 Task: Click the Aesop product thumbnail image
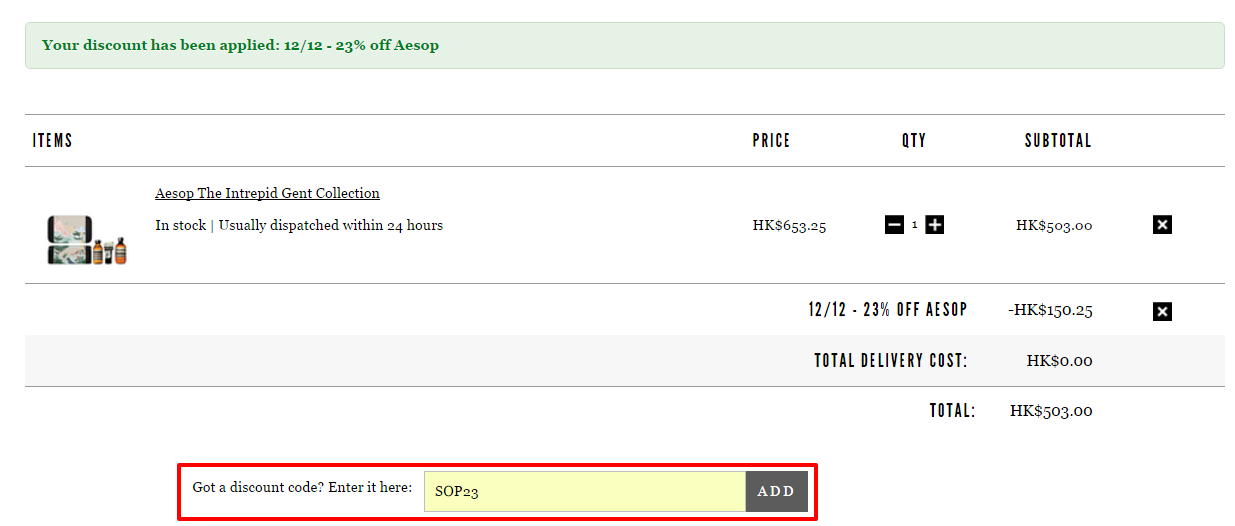pos(88,240)
